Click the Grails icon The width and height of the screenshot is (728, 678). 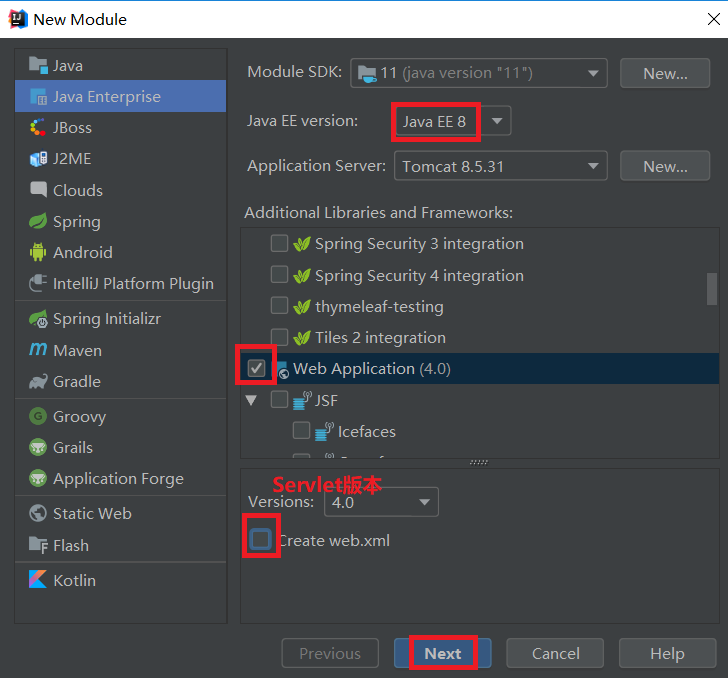[38, 447]
